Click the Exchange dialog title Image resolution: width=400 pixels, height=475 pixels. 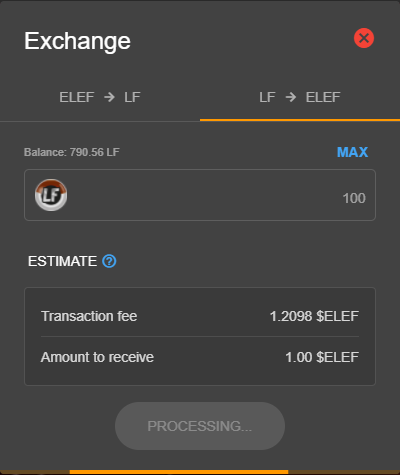[77, 41]
